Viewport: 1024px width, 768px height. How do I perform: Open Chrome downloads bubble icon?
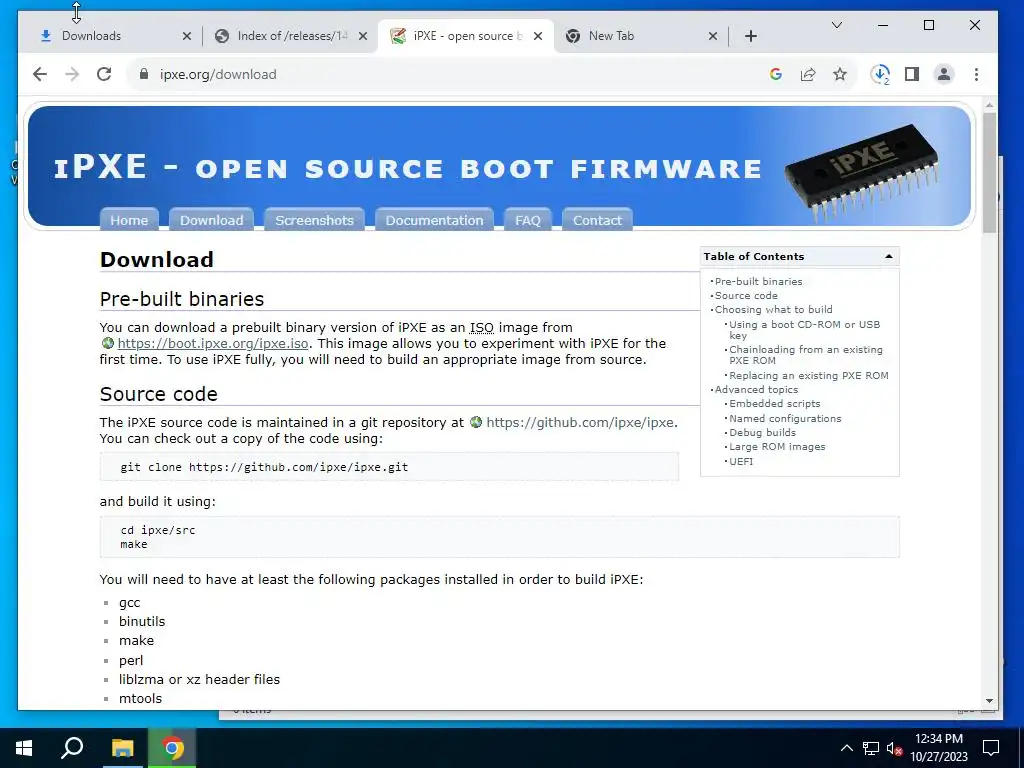(x=880, y=74)
